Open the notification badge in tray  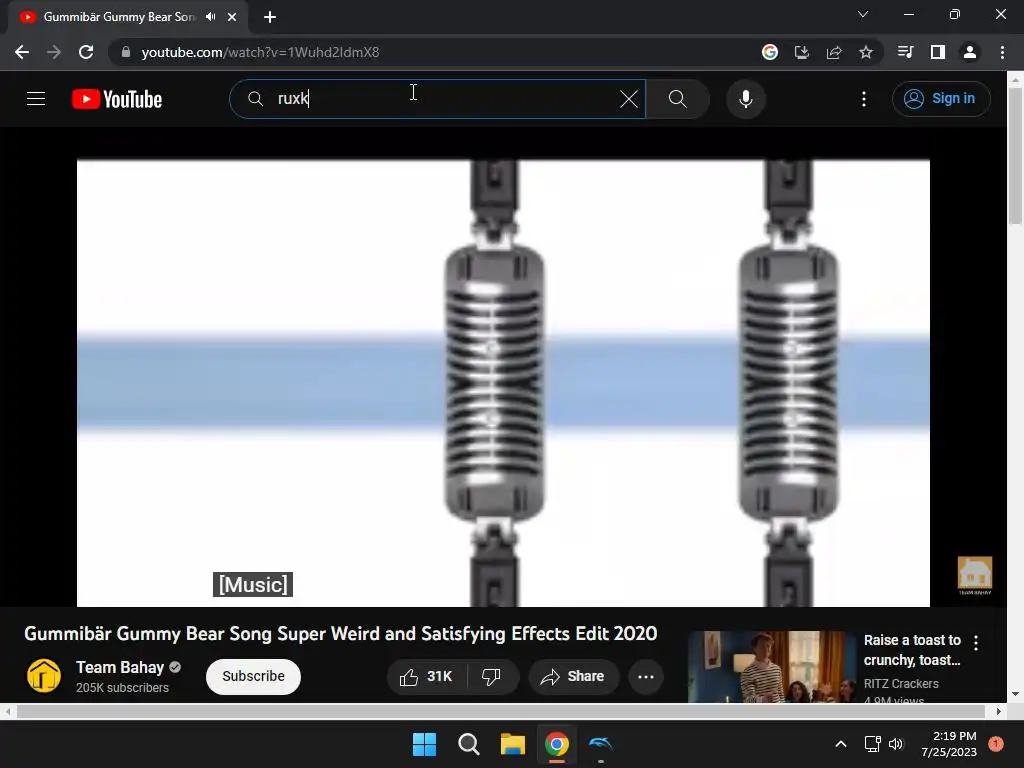[996, 744]
